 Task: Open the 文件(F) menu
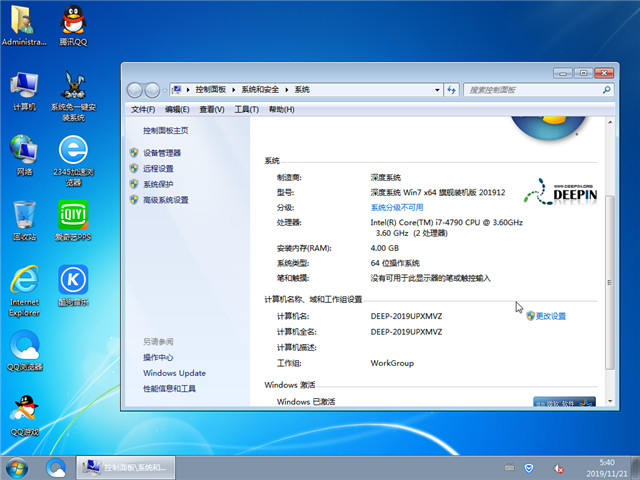pos(143,109)
